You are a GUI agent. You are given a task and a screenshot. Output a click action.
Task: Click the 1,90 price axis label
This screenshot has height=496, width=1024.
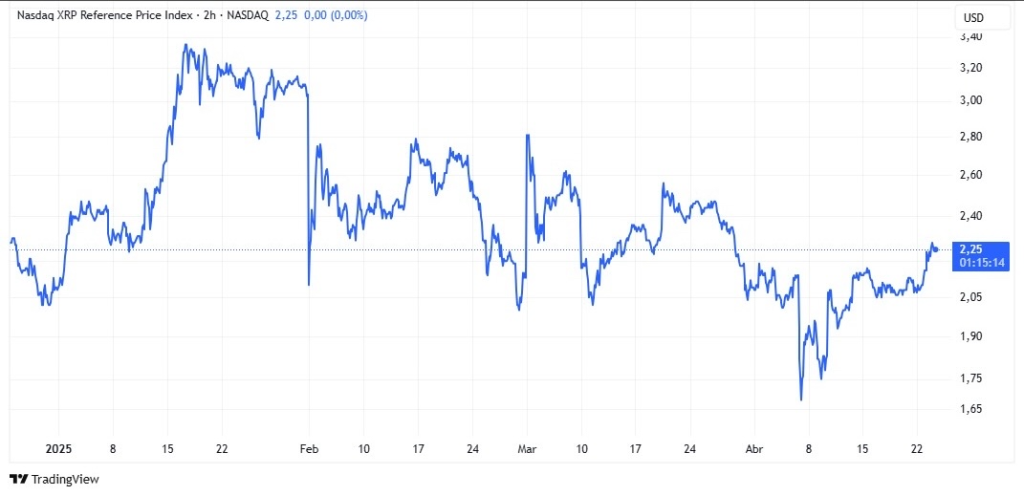pyautogui.click(x=970, y=336)
